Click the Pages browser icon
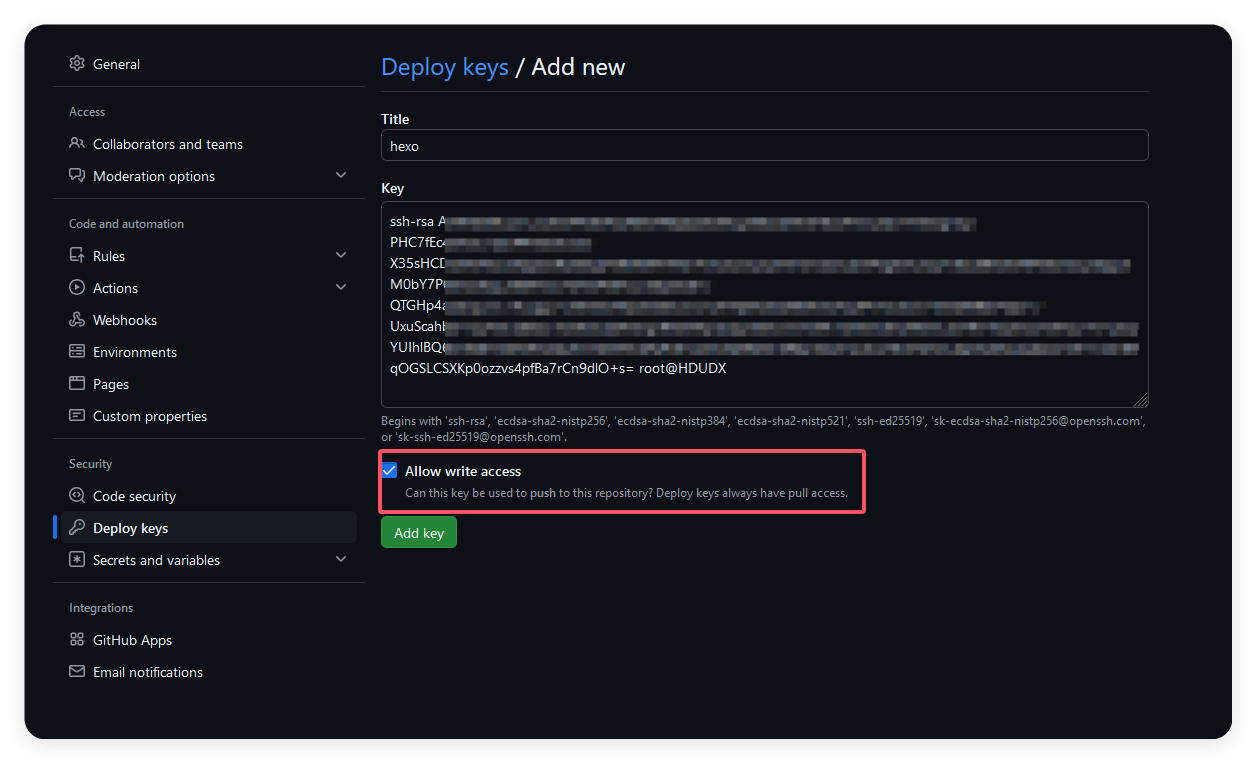This screenshot has width=1256, height=763. (x=77, y=384)
